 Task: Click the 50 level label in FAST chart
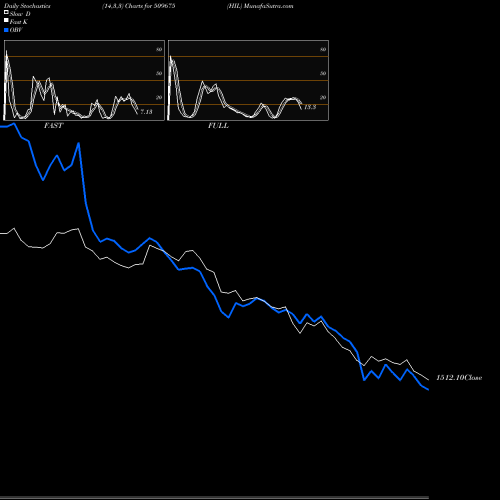(x=159, y=73)
